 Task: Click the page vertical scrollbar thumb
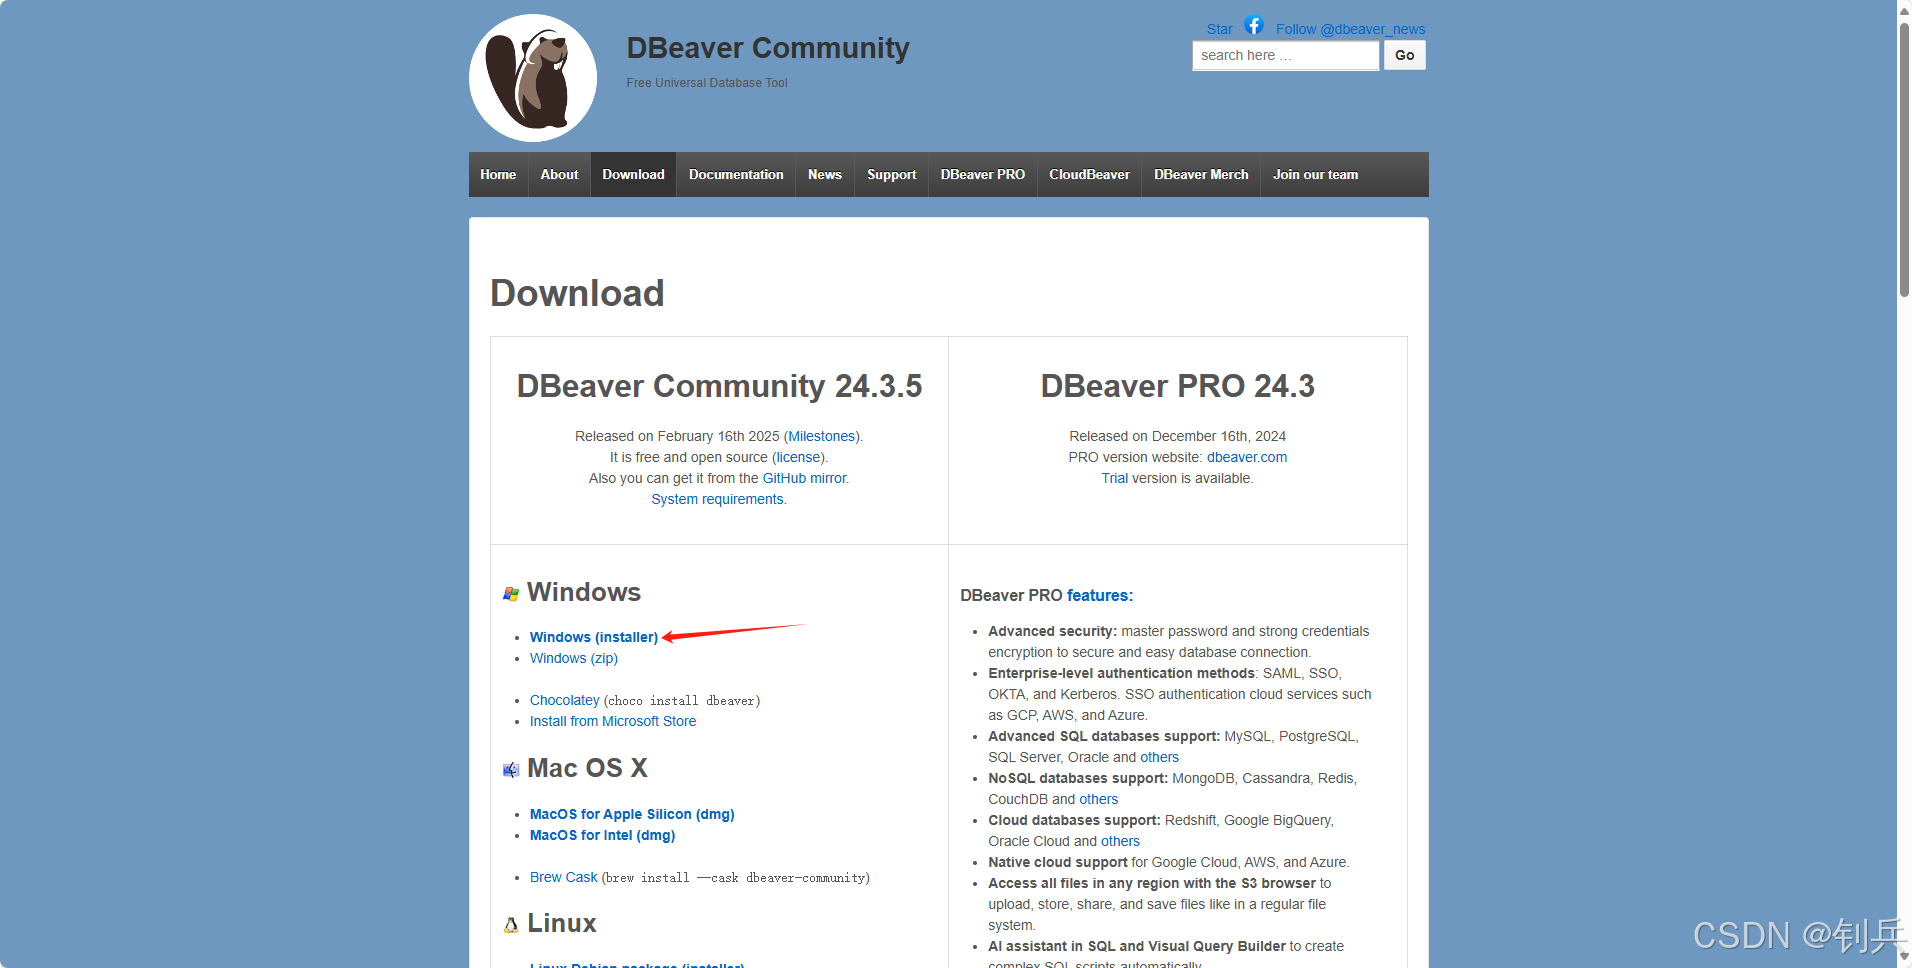coord(1904,160)
